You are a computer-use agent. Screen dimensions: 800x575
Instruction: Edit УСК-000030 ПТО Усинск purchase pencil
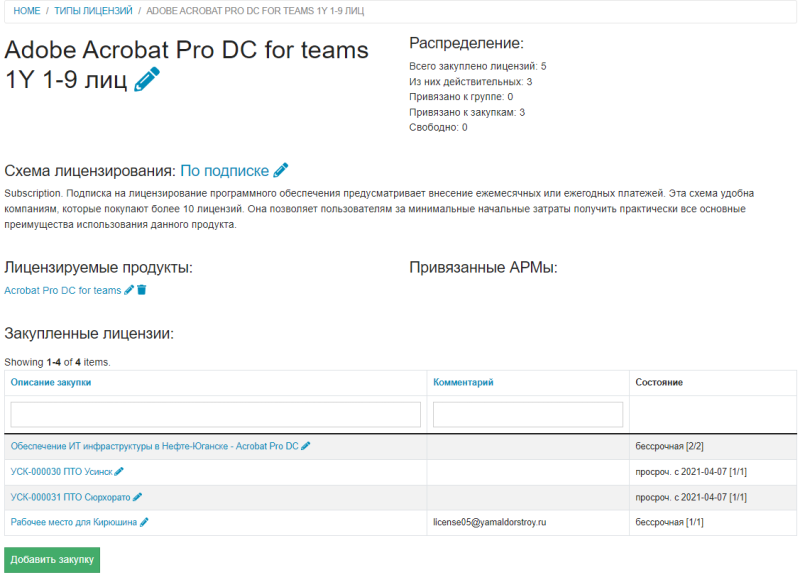click(x=119, y=471)
